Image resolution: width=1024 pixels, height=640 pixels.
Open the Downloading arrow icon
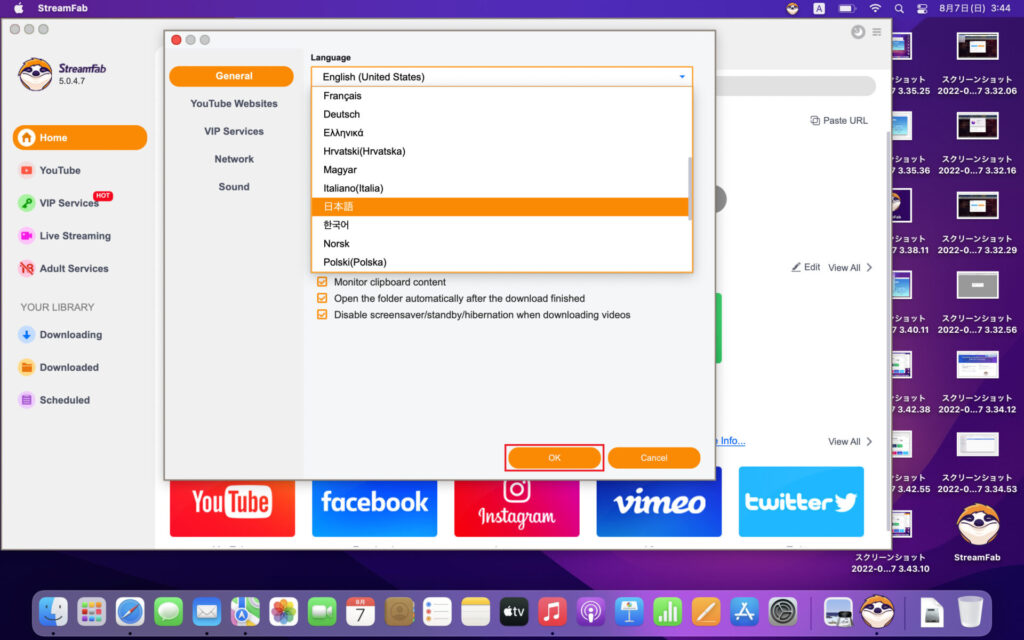pyautogui.click(x=26, y=335)
